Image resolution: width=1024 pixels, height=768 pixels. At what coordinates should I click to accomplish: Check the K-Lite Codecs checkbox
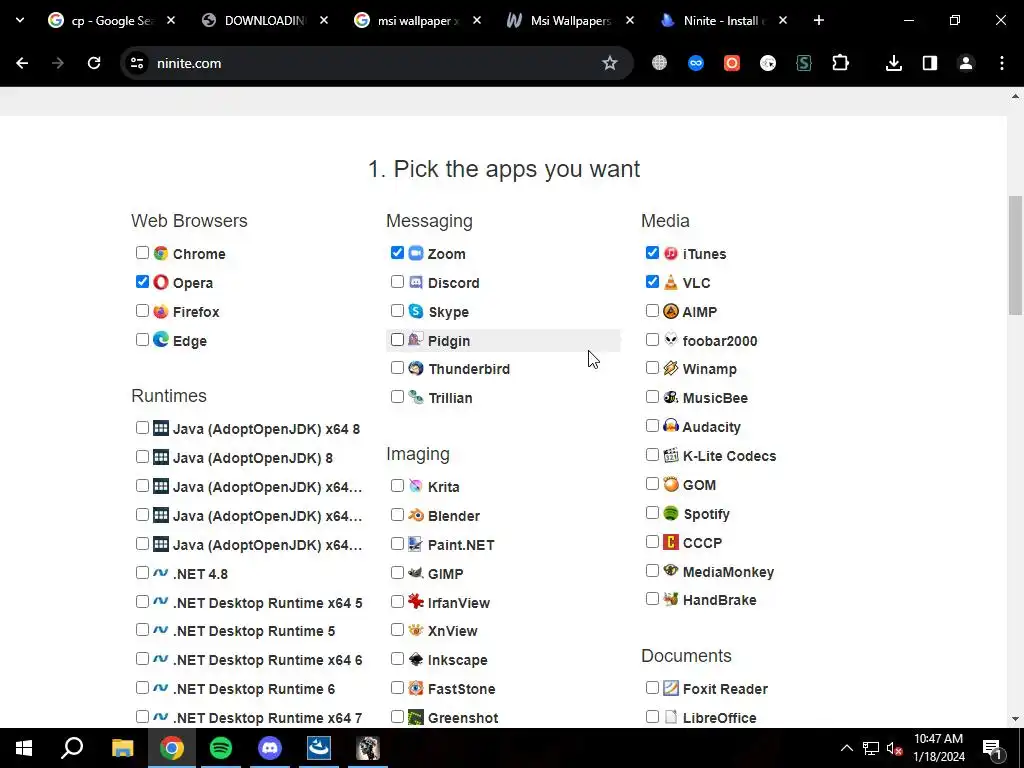(x=652, y=455)
